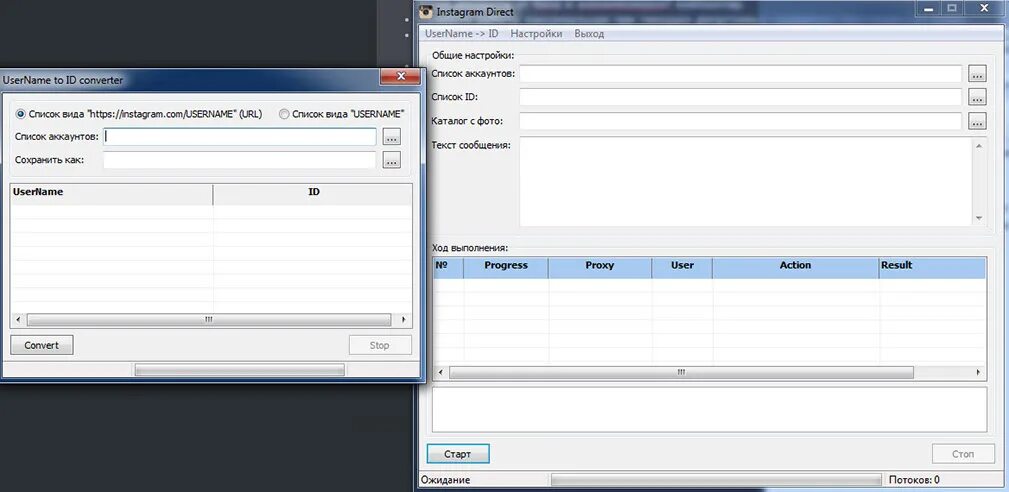Focus the Сохранить как input field
This screenshot has width=1009, height=492.
click(239, 160)
